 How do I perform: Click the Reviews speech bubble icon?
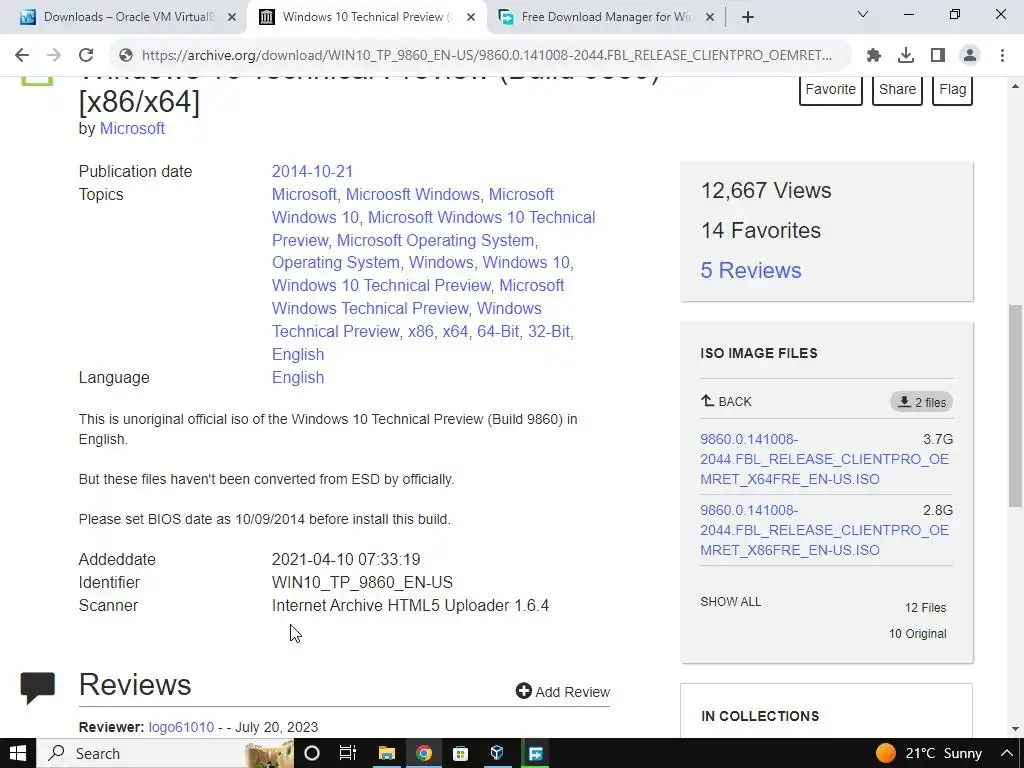37,688
